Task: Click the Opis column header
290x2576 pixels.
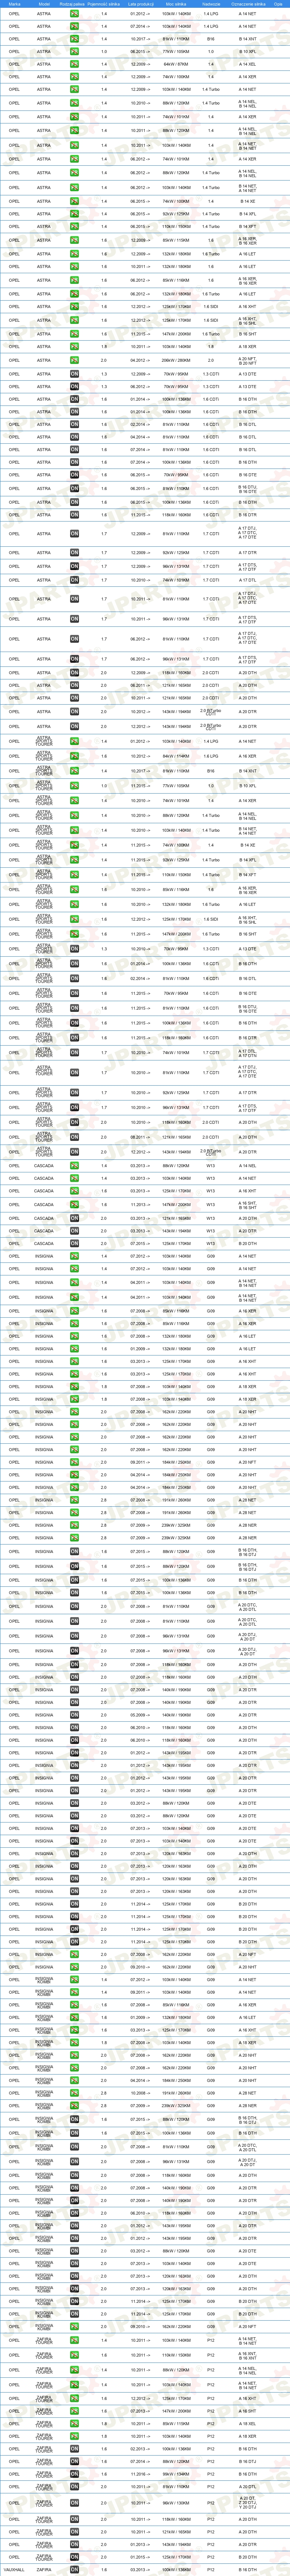Action: [x=279, y=4]
